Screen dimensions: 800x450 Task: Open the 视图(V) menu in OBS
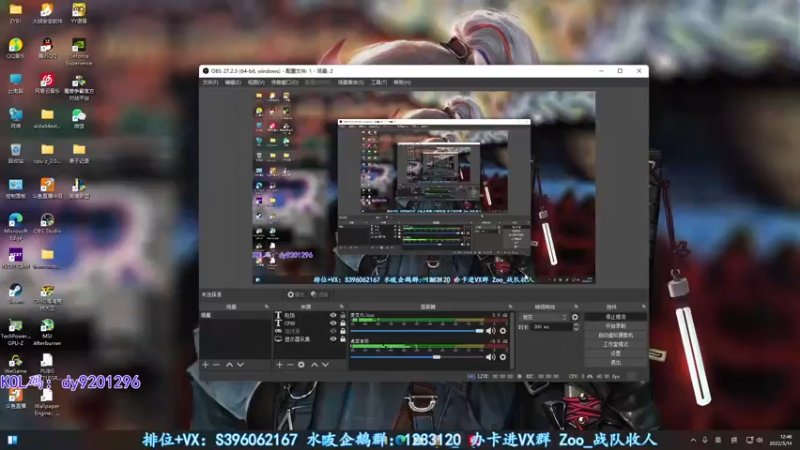coord(256,82)
